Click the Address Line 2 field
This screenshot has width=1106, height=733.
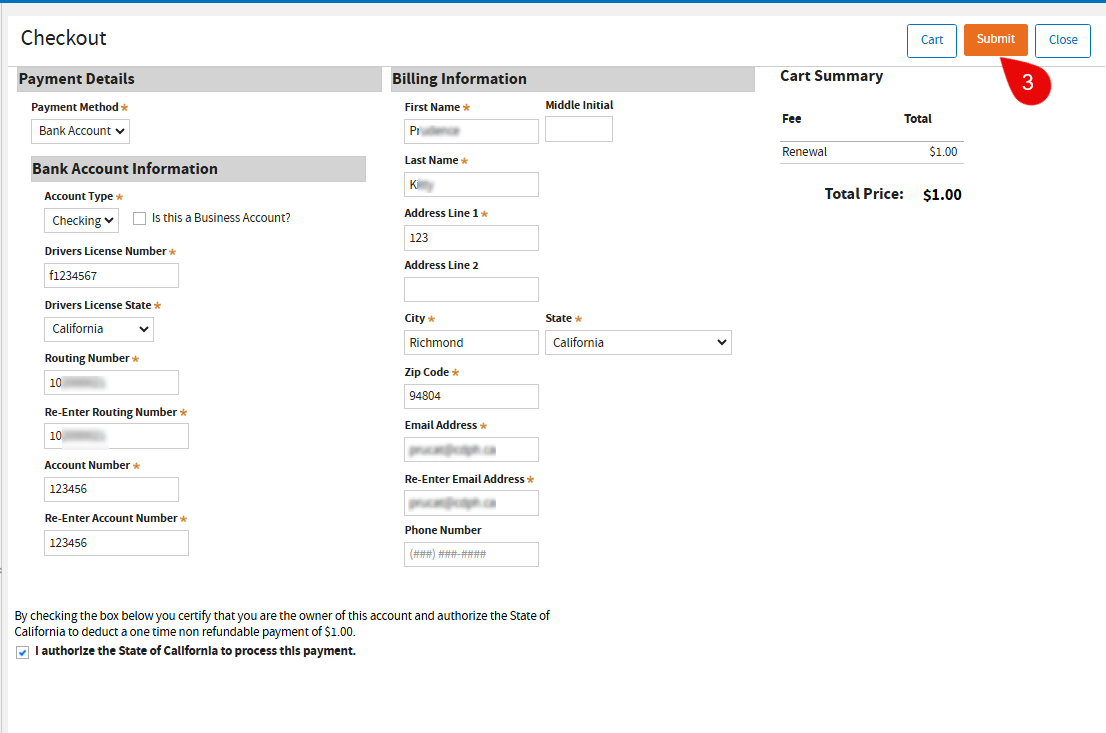[x=471, y=290]
